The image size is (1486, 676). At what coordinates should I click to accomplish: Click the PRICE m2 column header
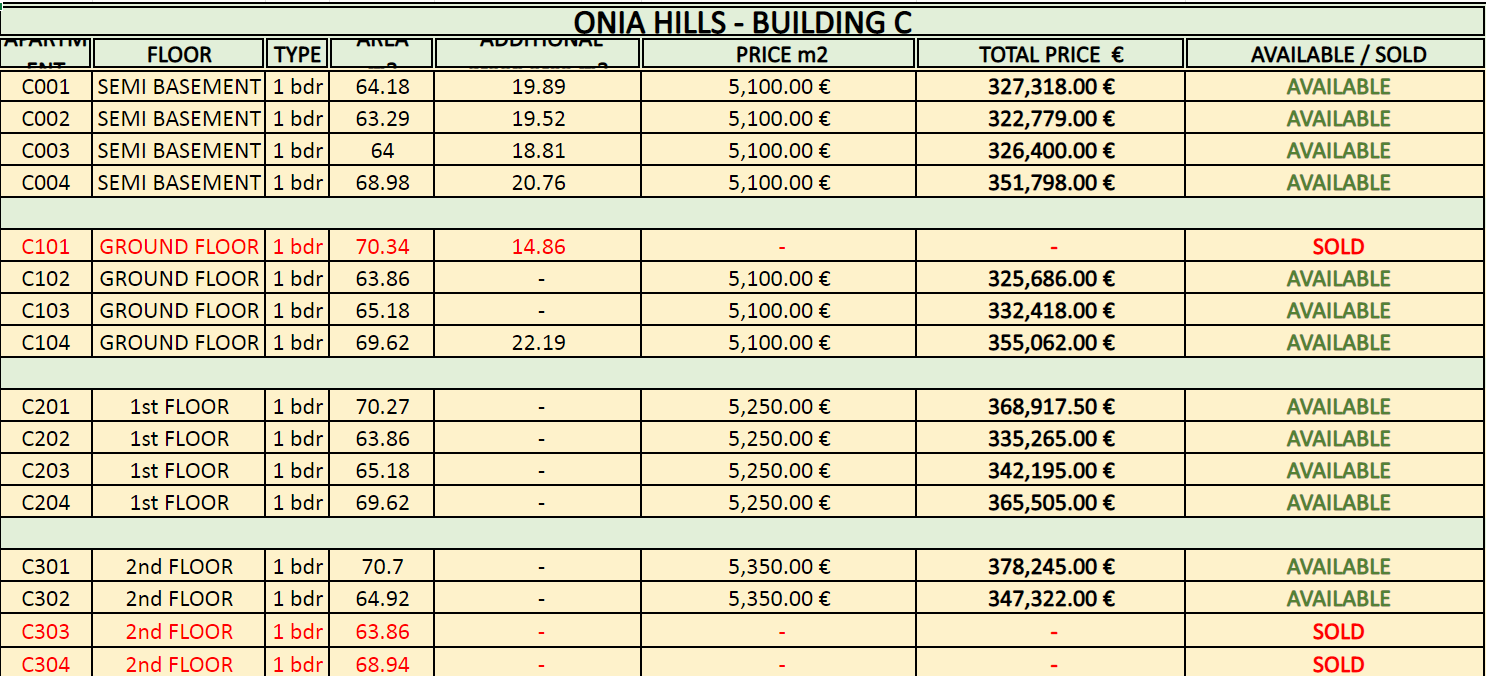(x=780, y=54)
